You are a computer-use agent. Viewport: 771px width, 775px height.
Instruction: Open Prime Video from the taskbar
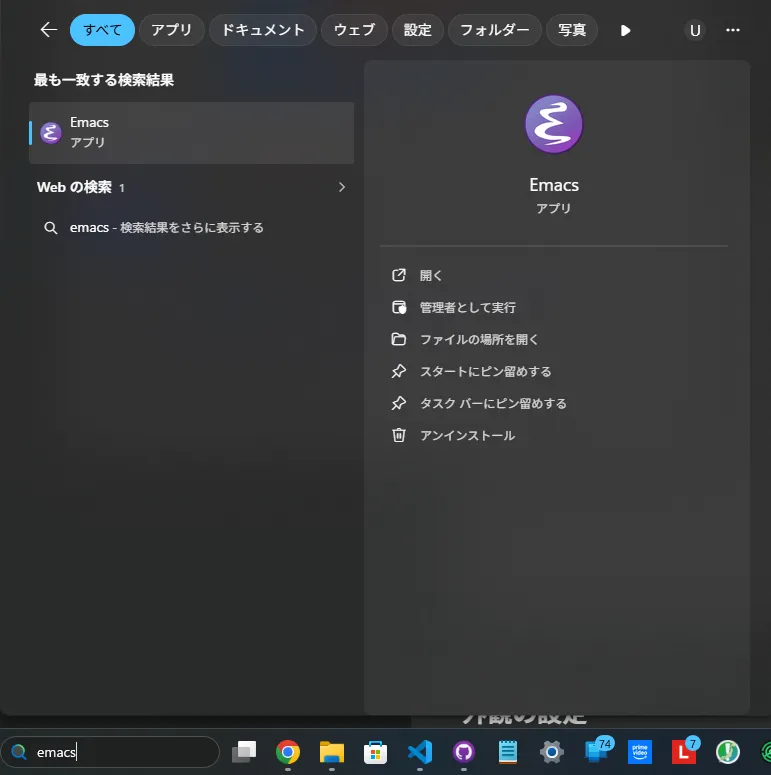640,752
